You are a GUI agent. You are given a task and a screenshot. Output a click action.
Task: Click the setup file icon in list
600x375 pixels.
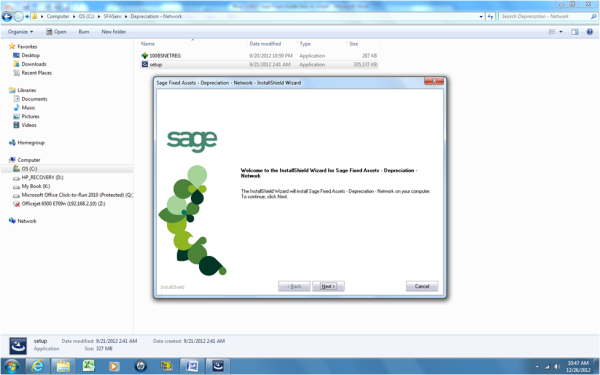point(145,64)
